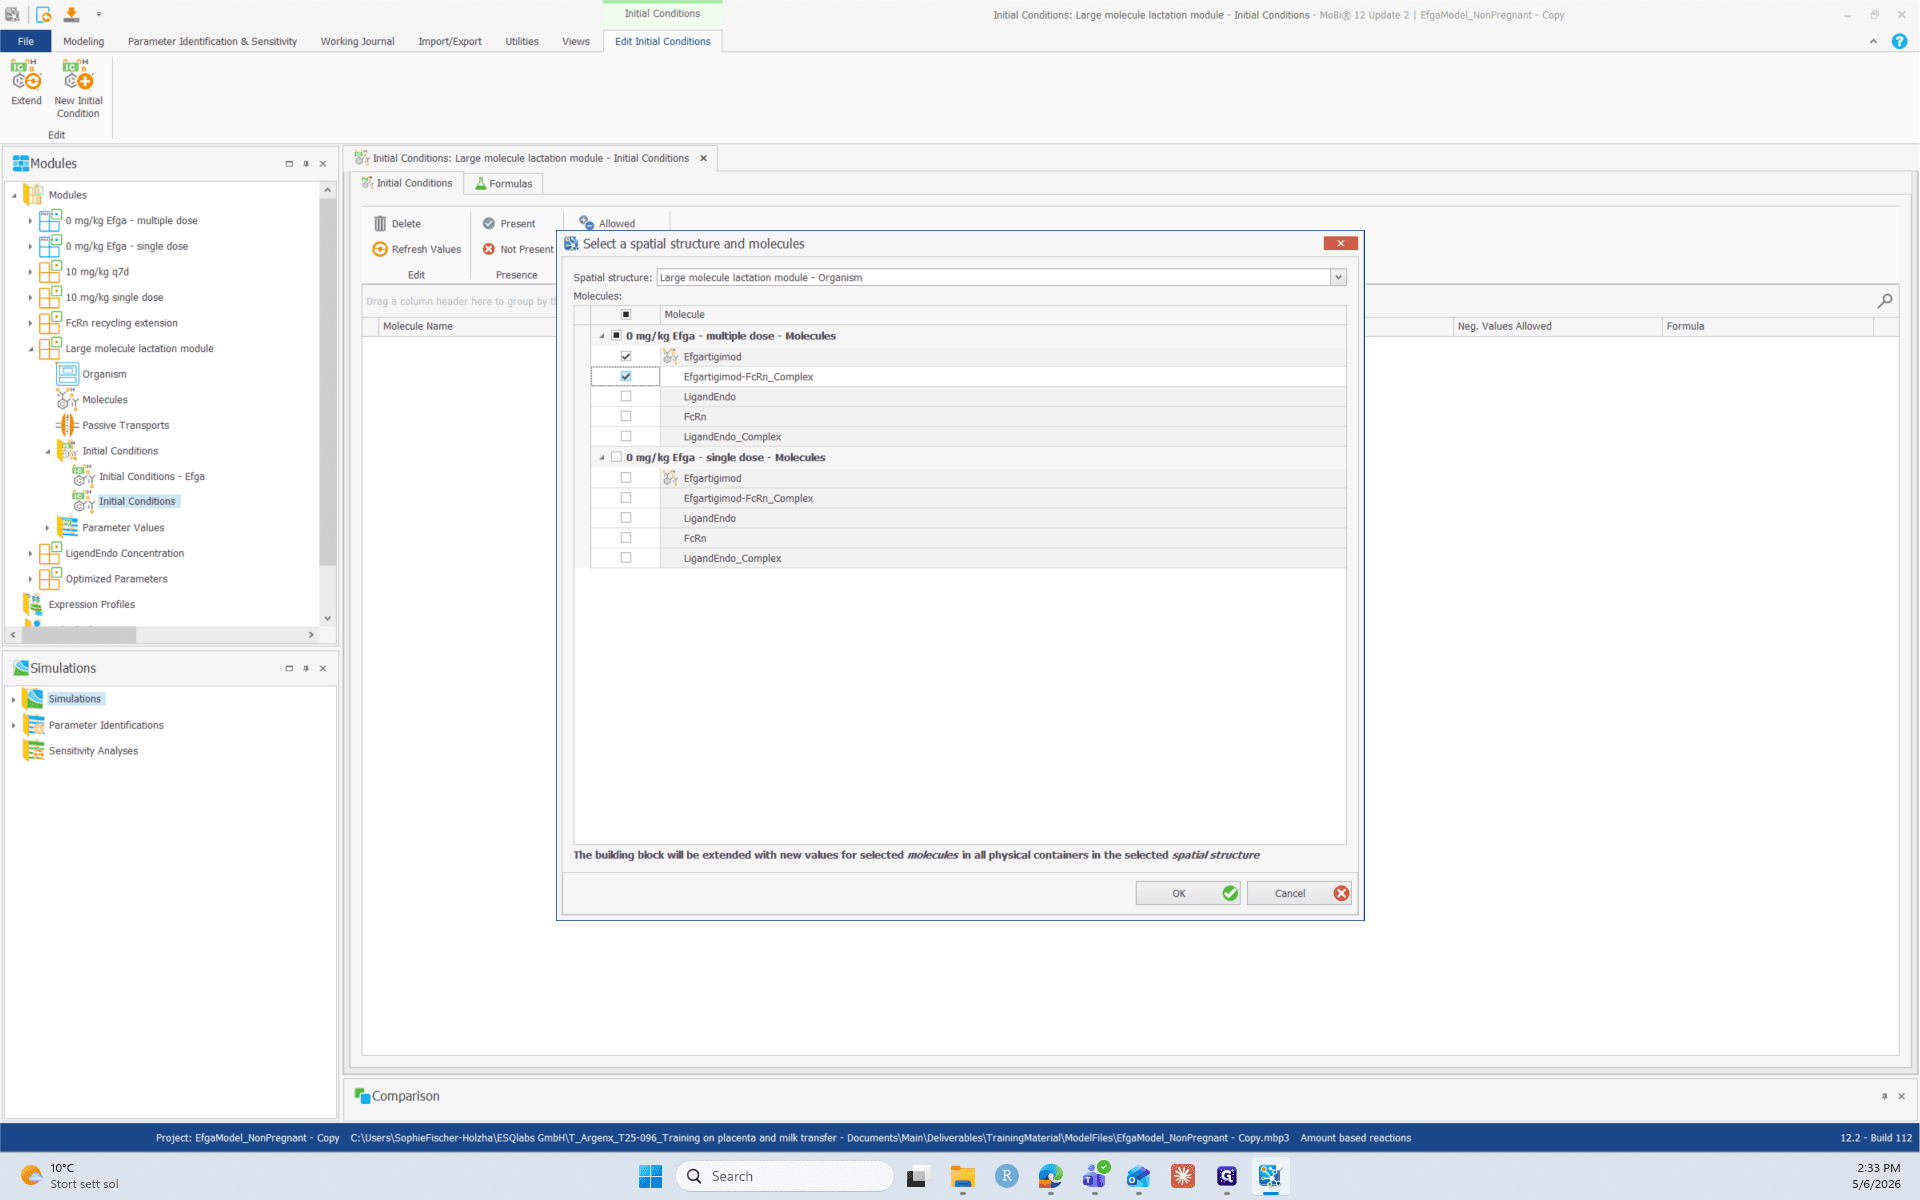Click the Refresh Values icon
This screenshot has height=1200, width=1920.
(x=380, y=249)
